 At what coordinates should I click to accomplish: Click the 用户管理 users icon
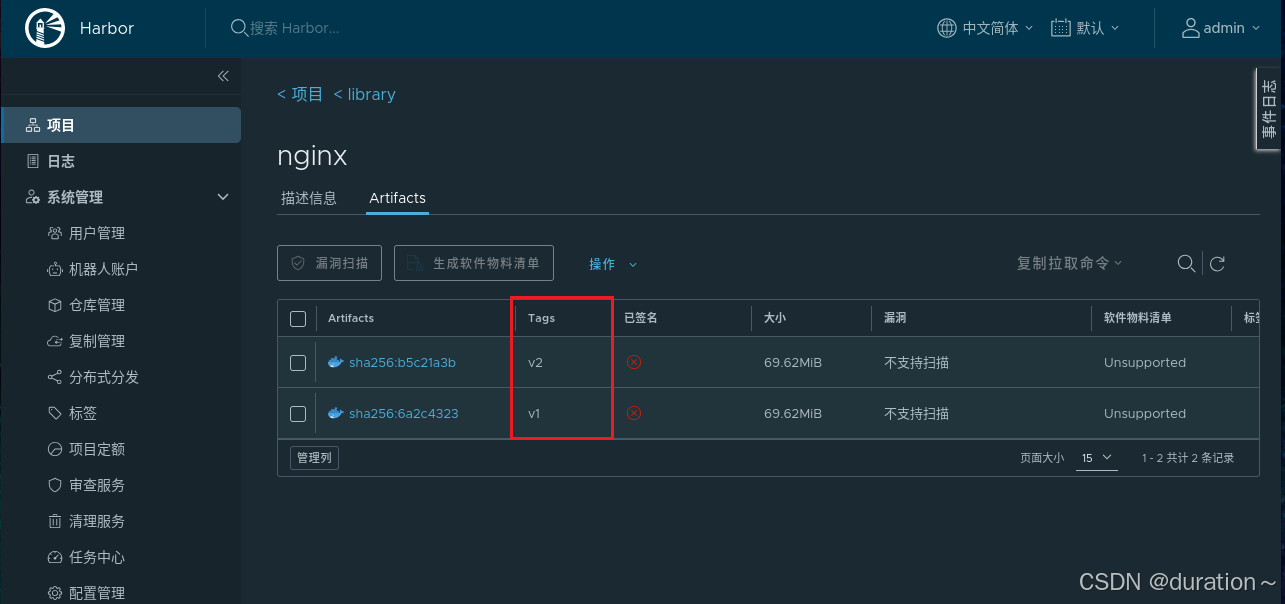click(x=55, y=233)
